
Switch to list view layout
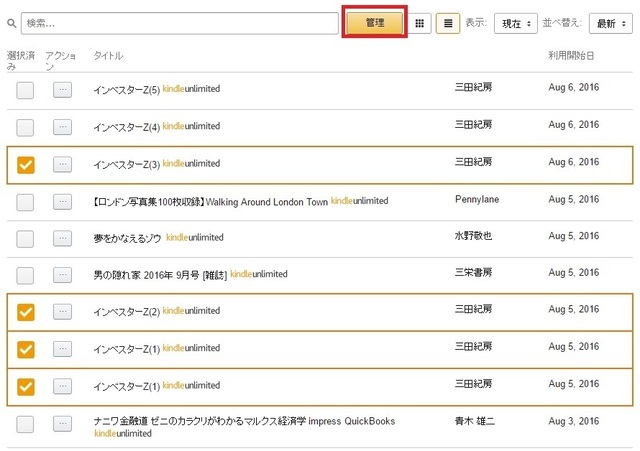(x=448, y=23)
